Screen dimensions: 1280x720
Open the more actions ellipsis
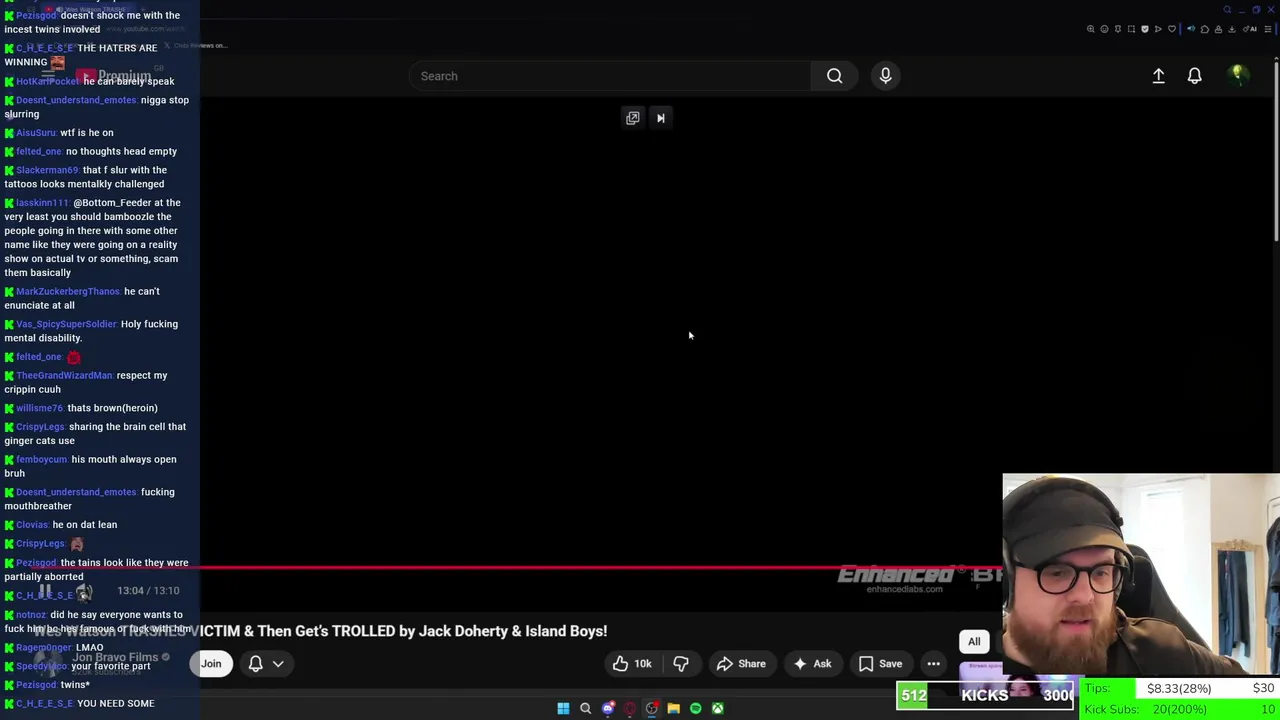tap(933, 664)
